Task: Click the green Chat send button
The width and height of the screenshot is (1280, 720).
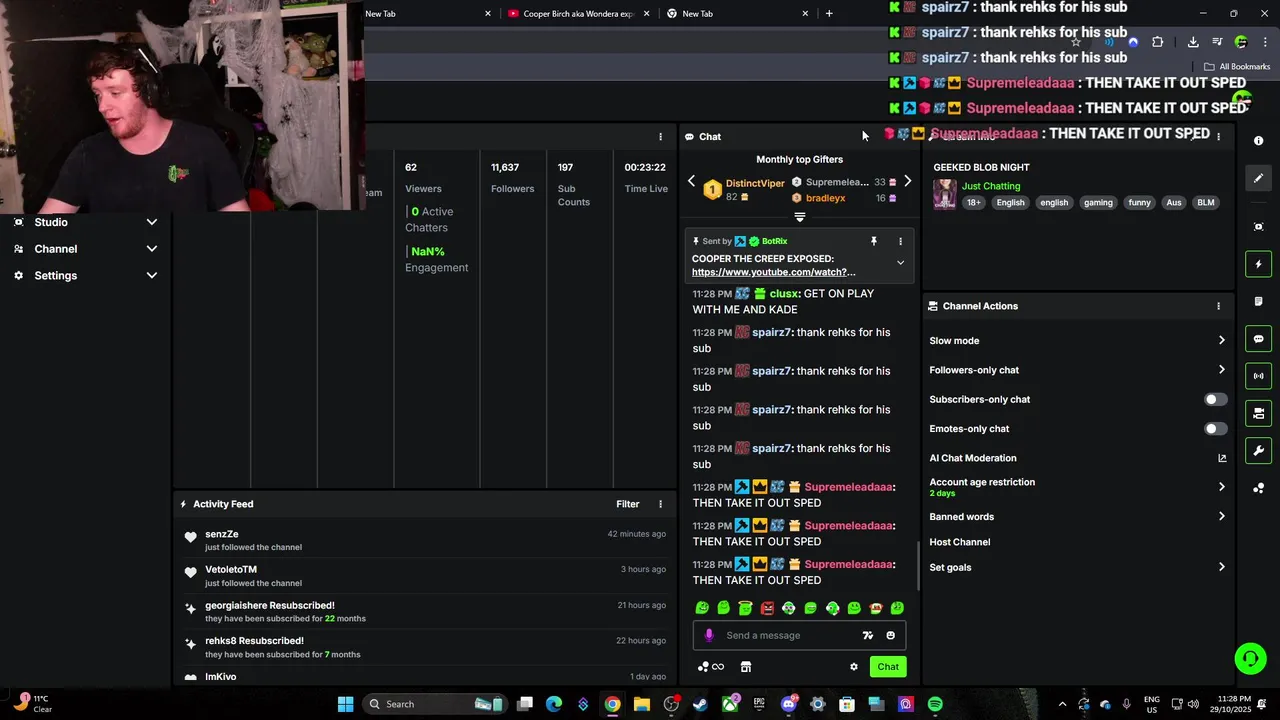Action: 888,667
